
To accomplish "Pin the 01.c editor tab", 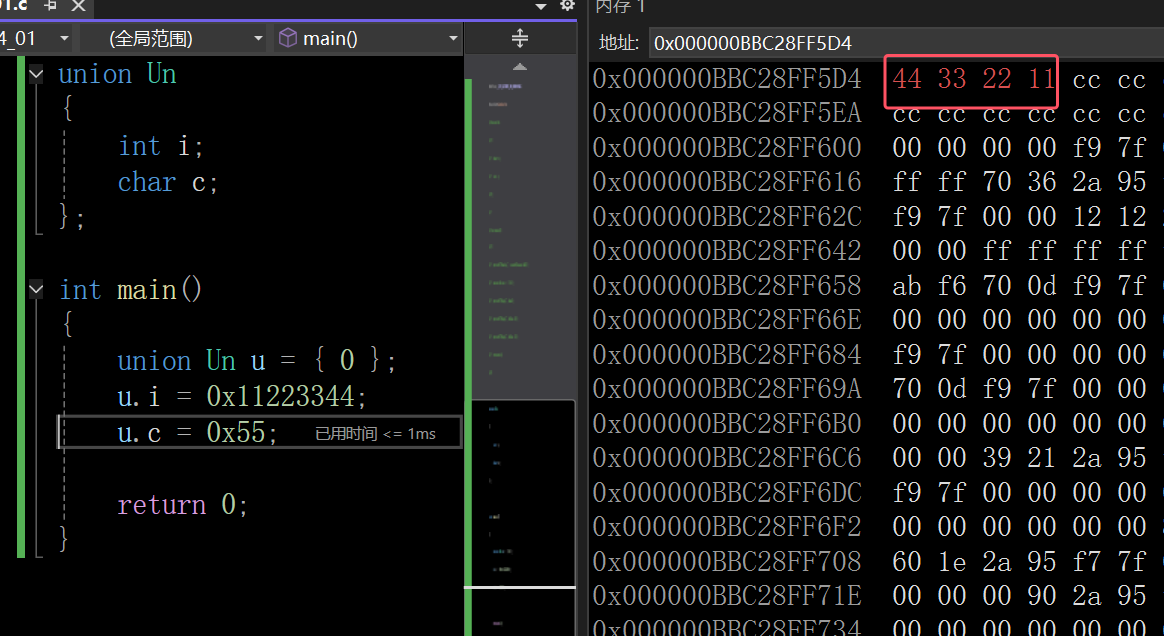I will pyautogui.click(x=51, y=5).
